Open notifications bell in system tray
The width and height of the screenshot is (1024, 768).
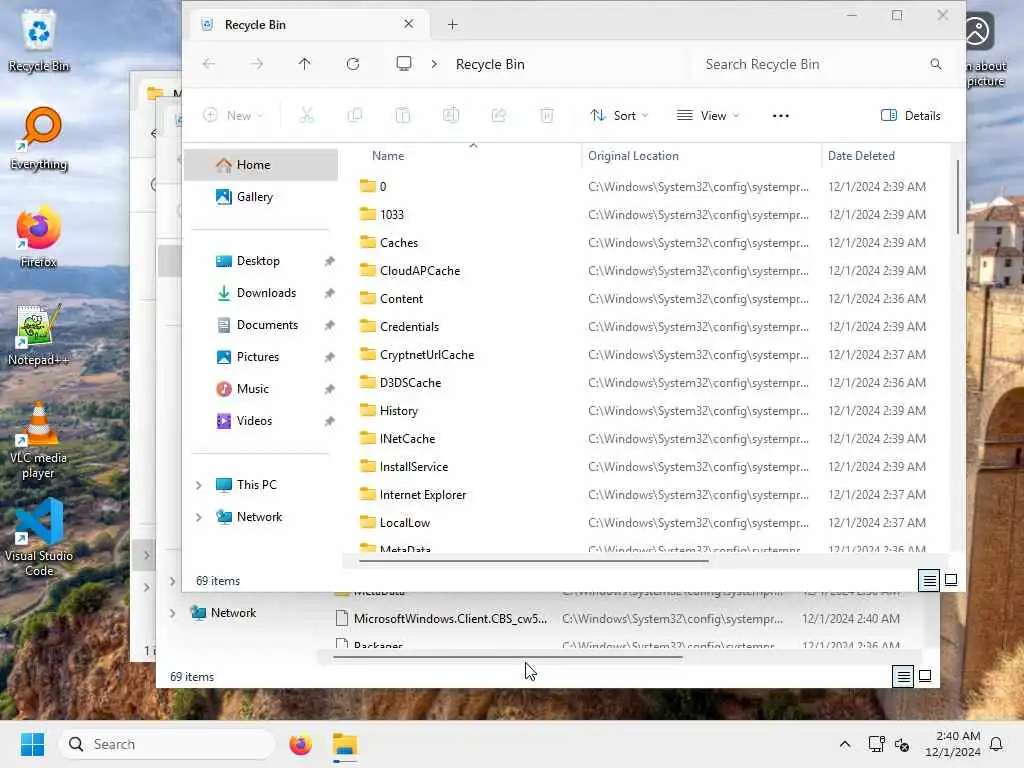(x=997, y=744)
